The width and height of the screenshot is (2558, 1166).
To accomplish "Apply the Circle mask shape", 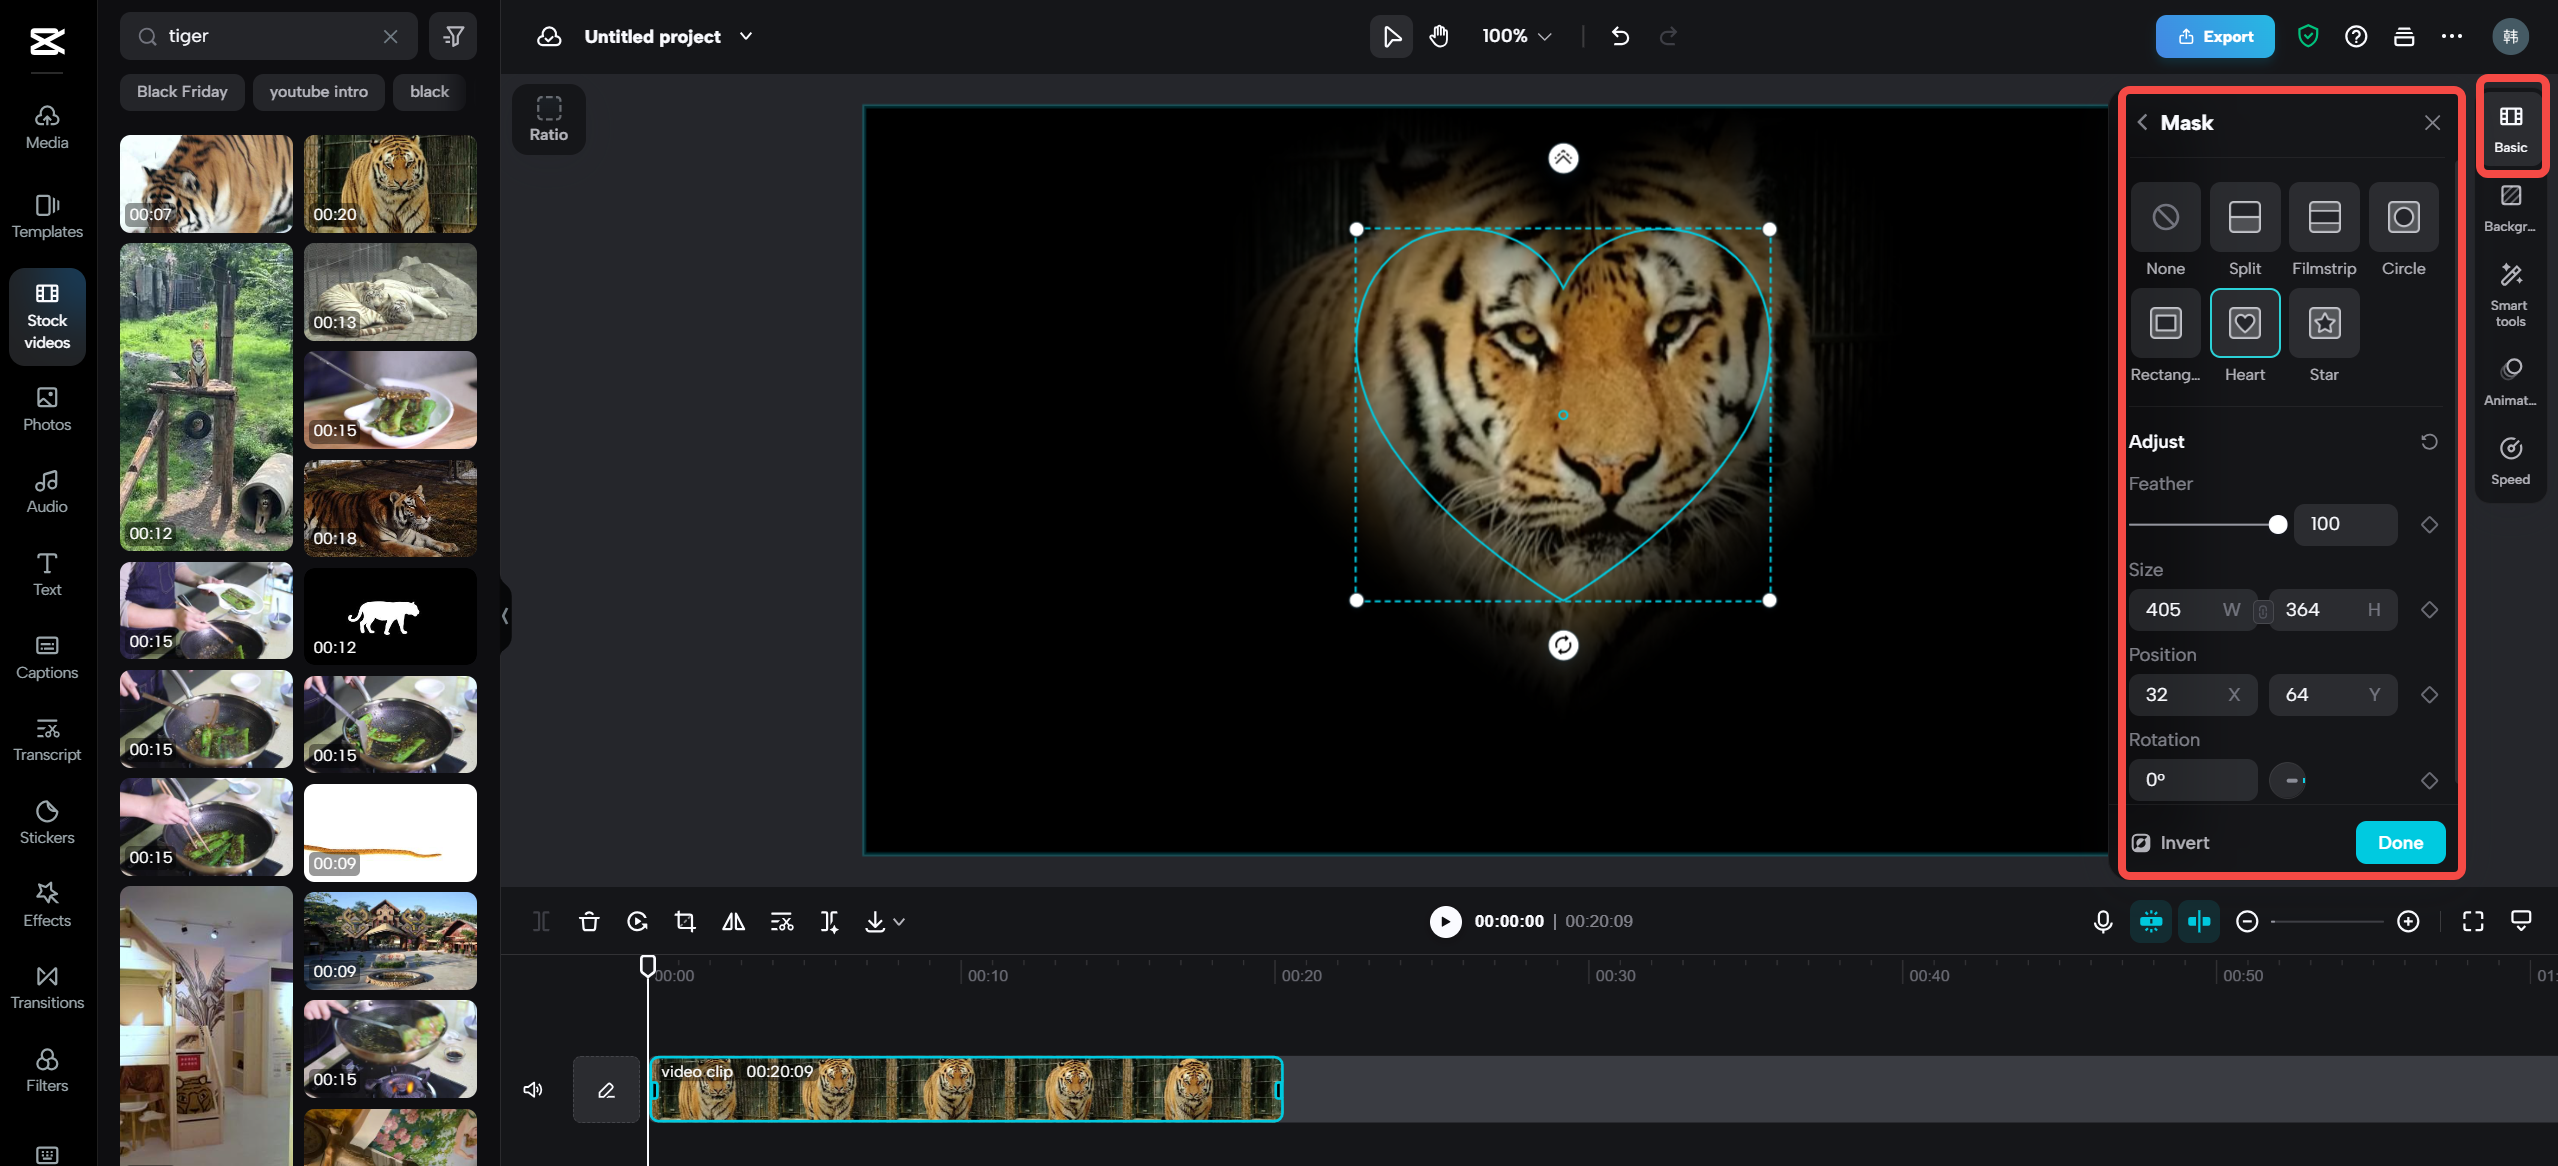I will 2402,218.
